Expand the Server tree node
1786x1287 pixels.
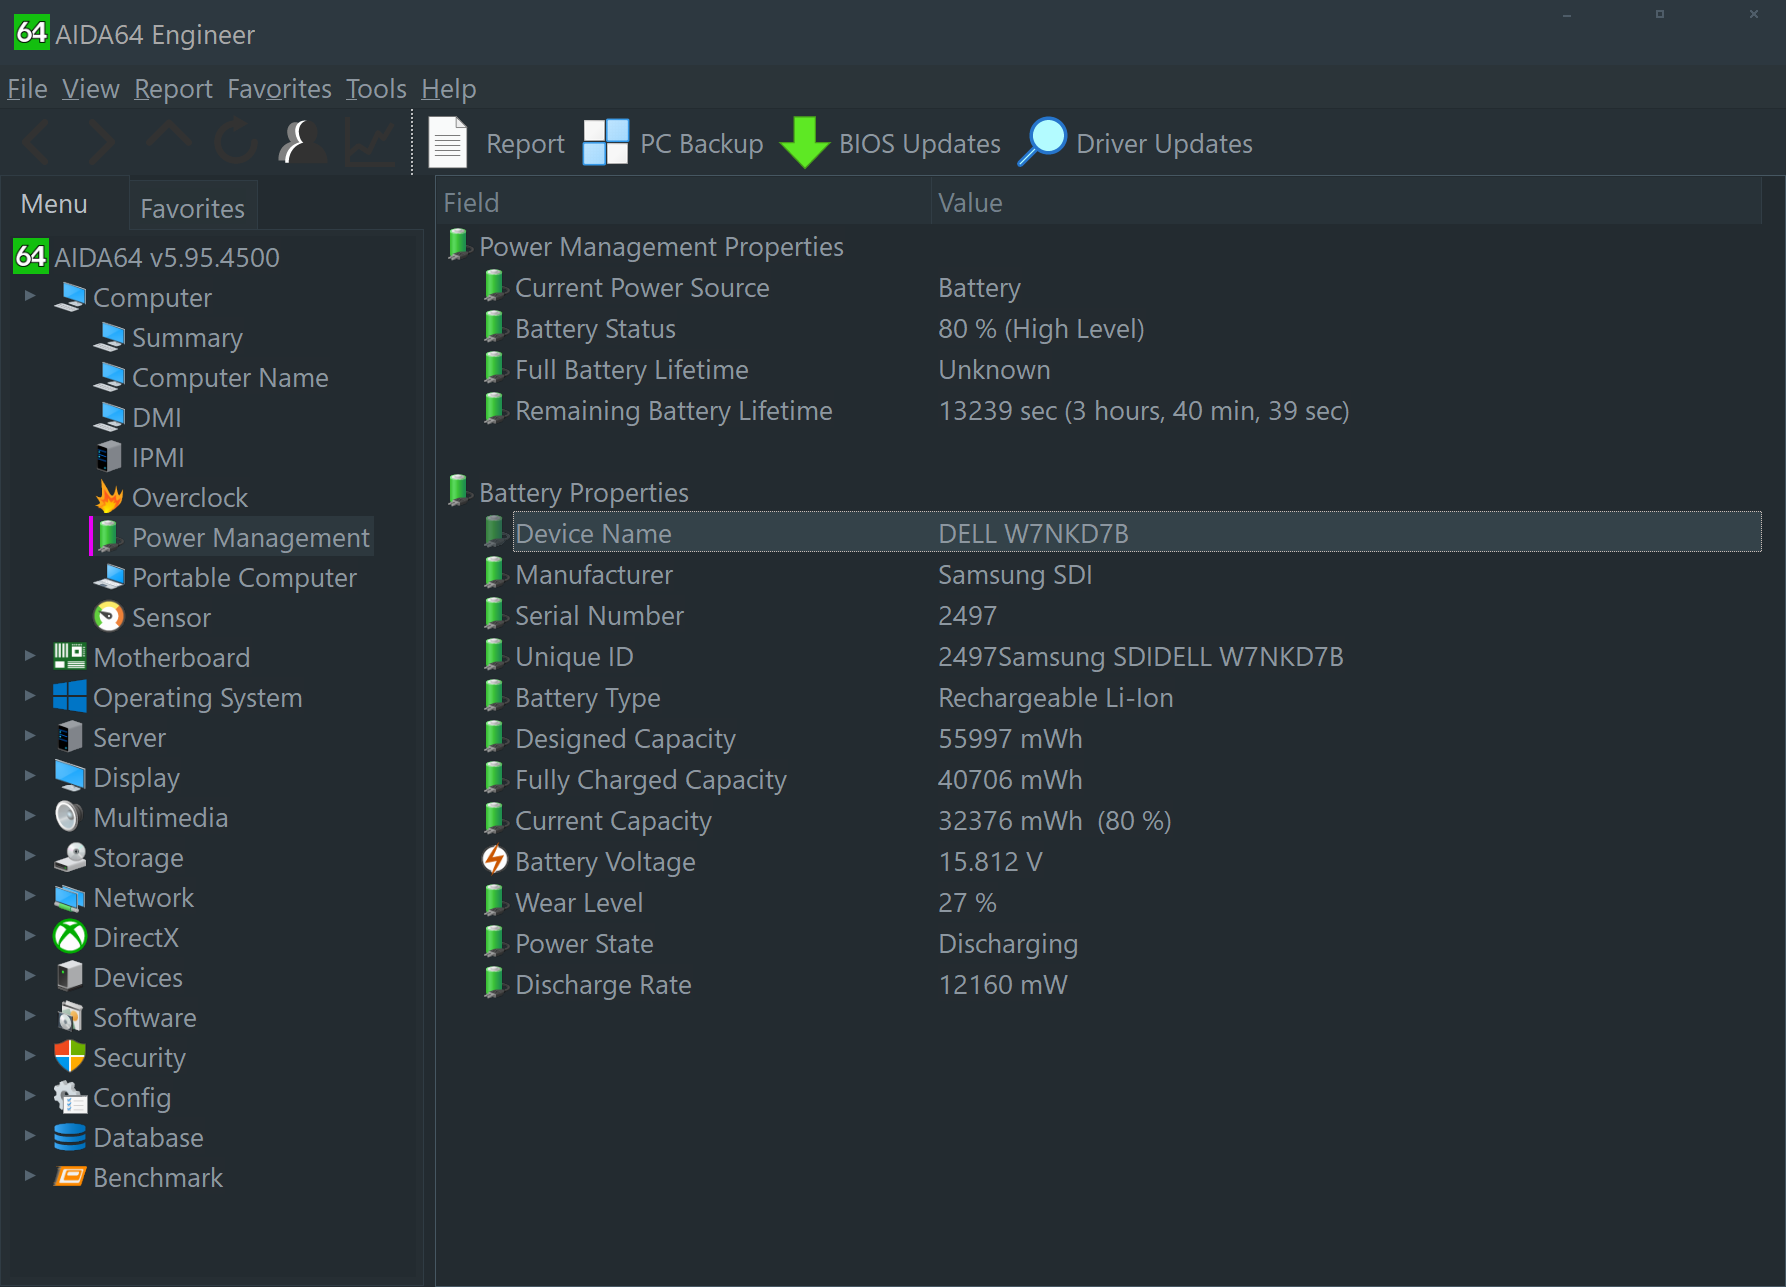pos(30,736)
